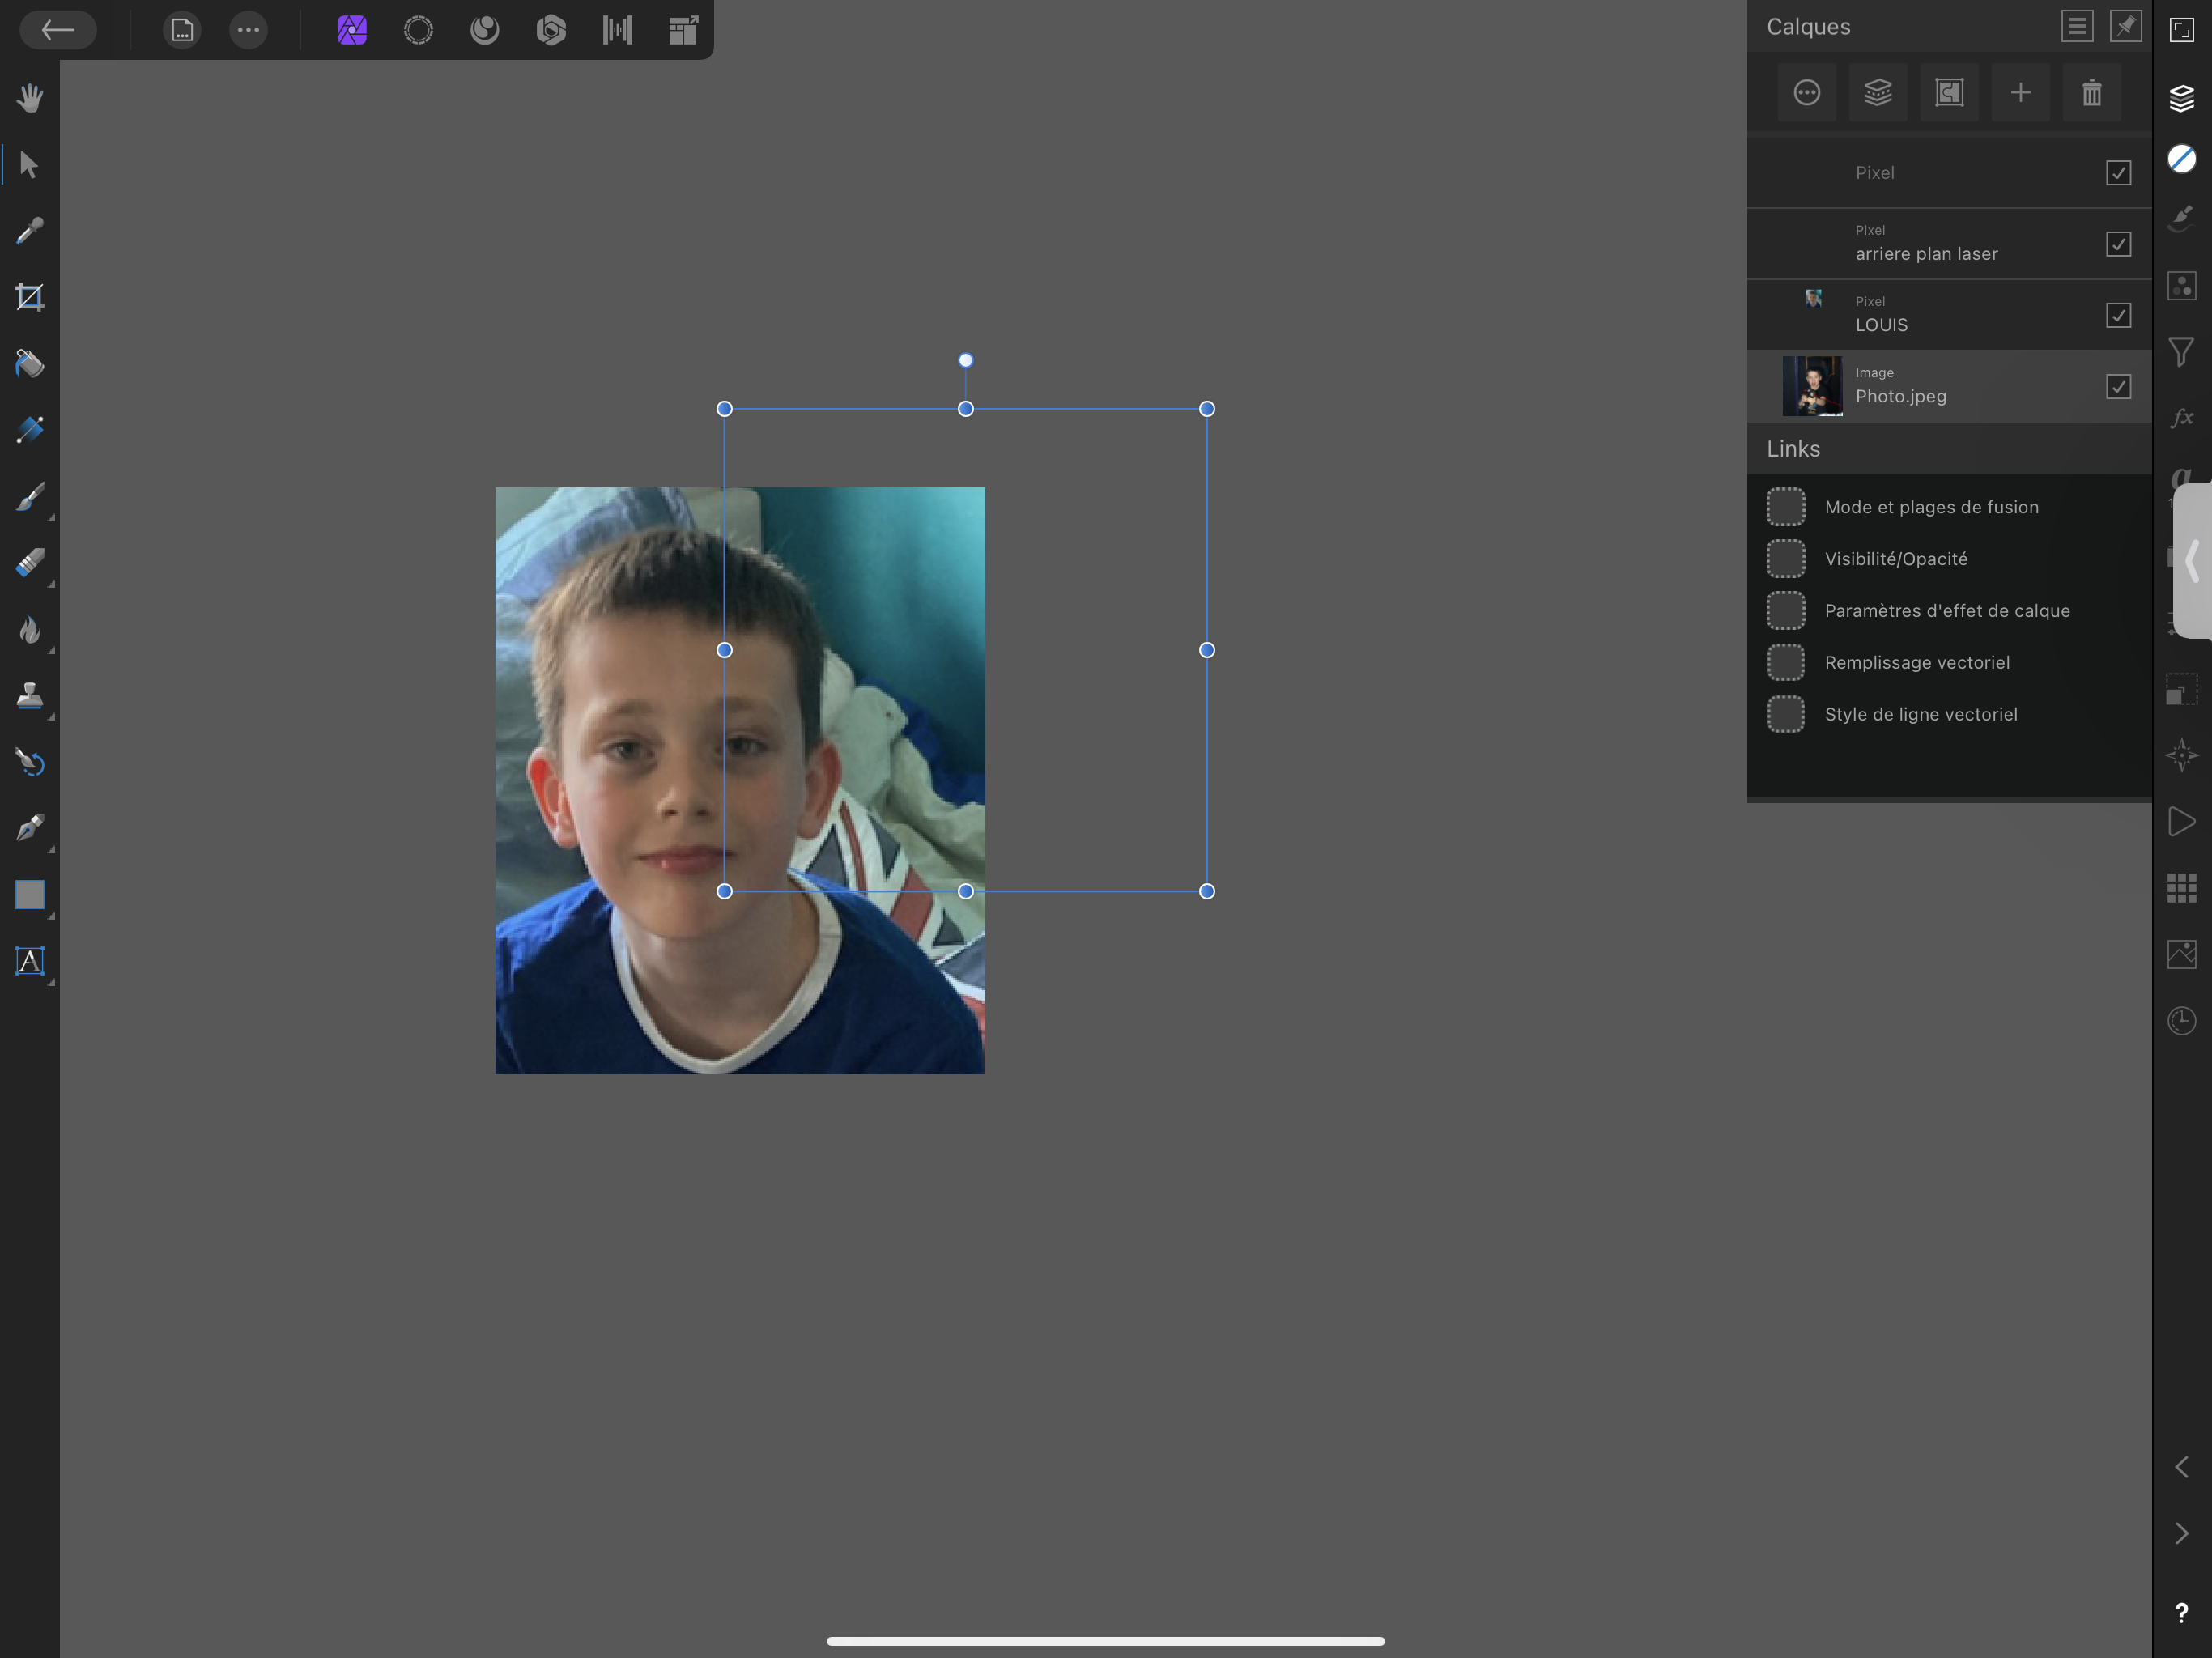This screenshot has height=1658, width=2212.
Task: Uncheck the arriere plan laser layer
Action: point(2118,244)
